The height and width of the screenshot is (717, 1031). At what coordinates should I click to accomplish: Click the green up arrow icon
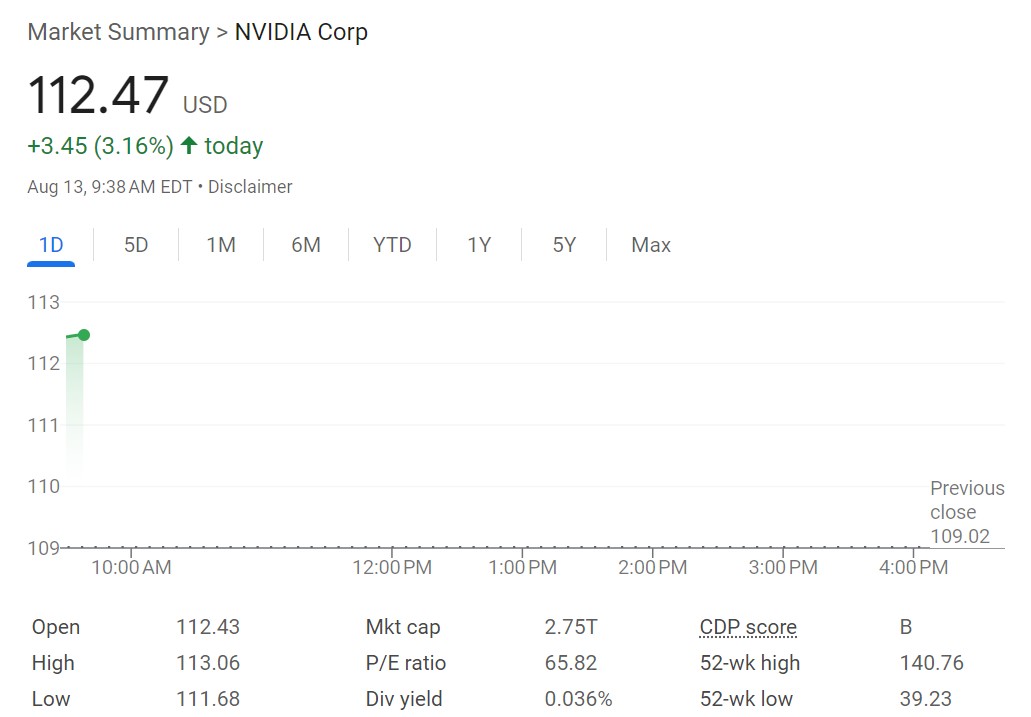189,146
